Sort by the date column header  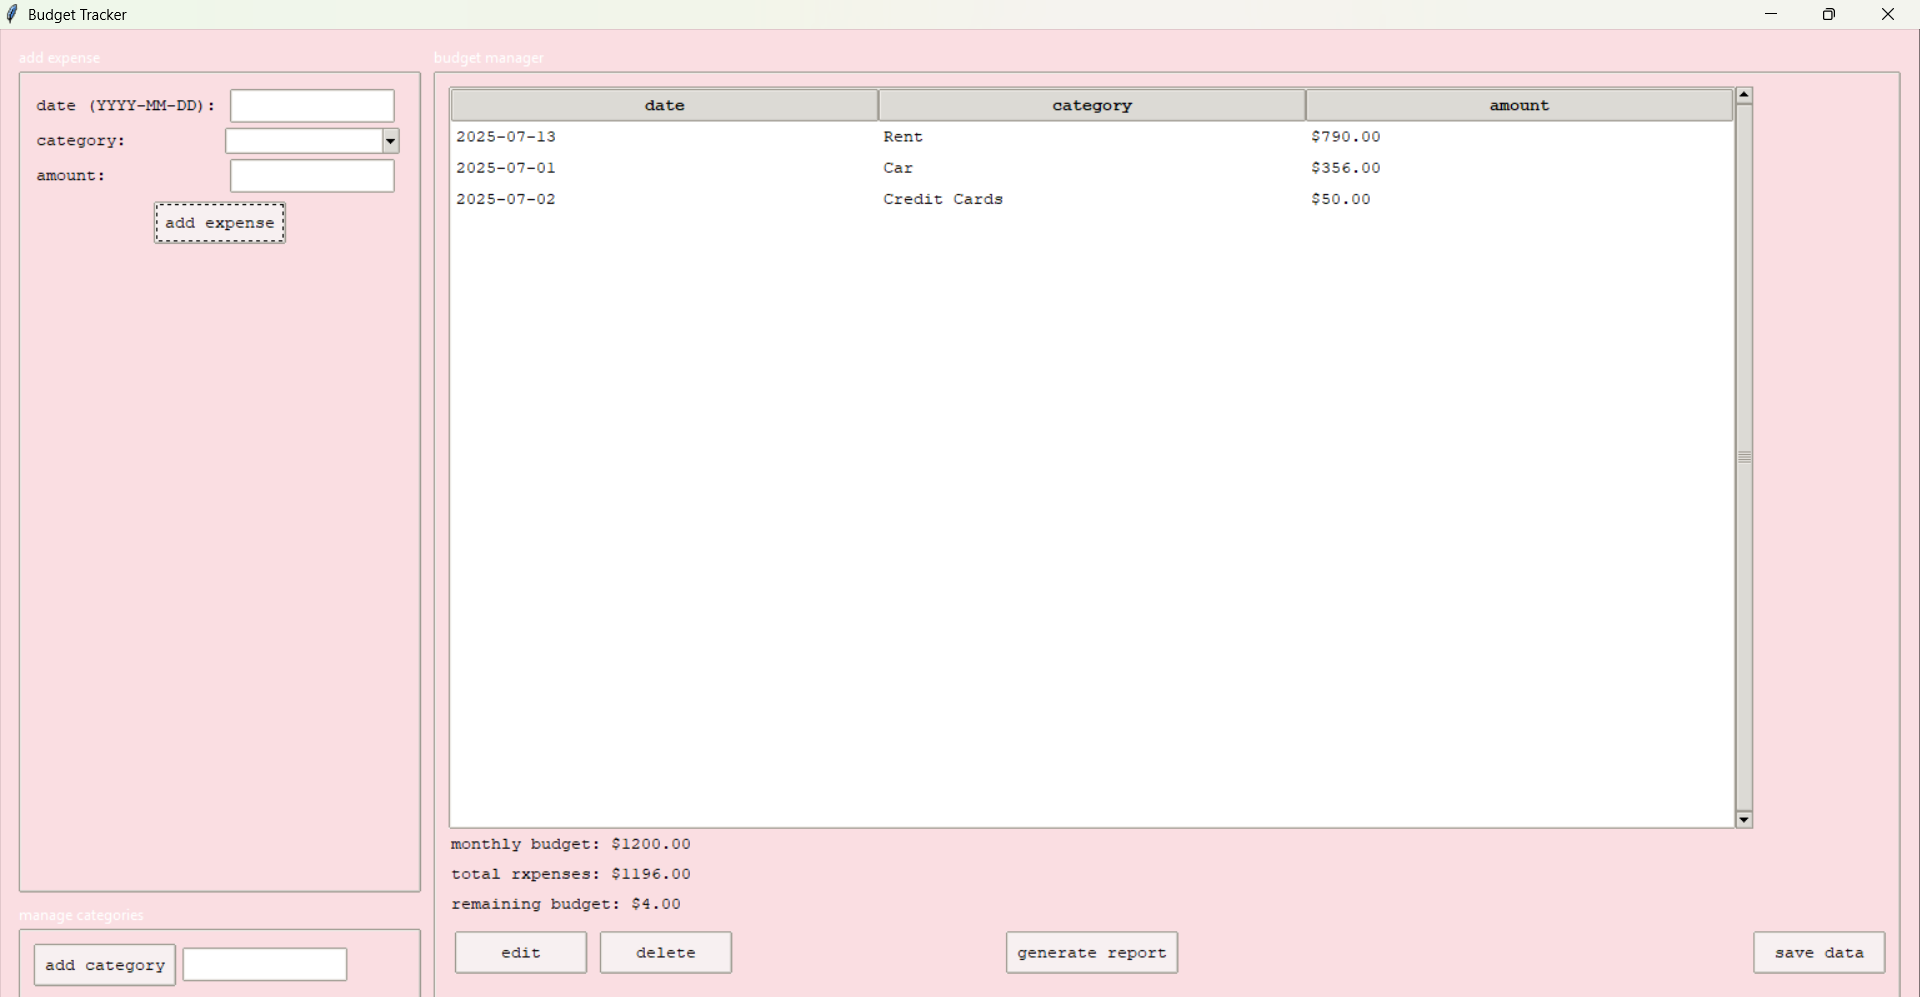[x=665, y=105]
